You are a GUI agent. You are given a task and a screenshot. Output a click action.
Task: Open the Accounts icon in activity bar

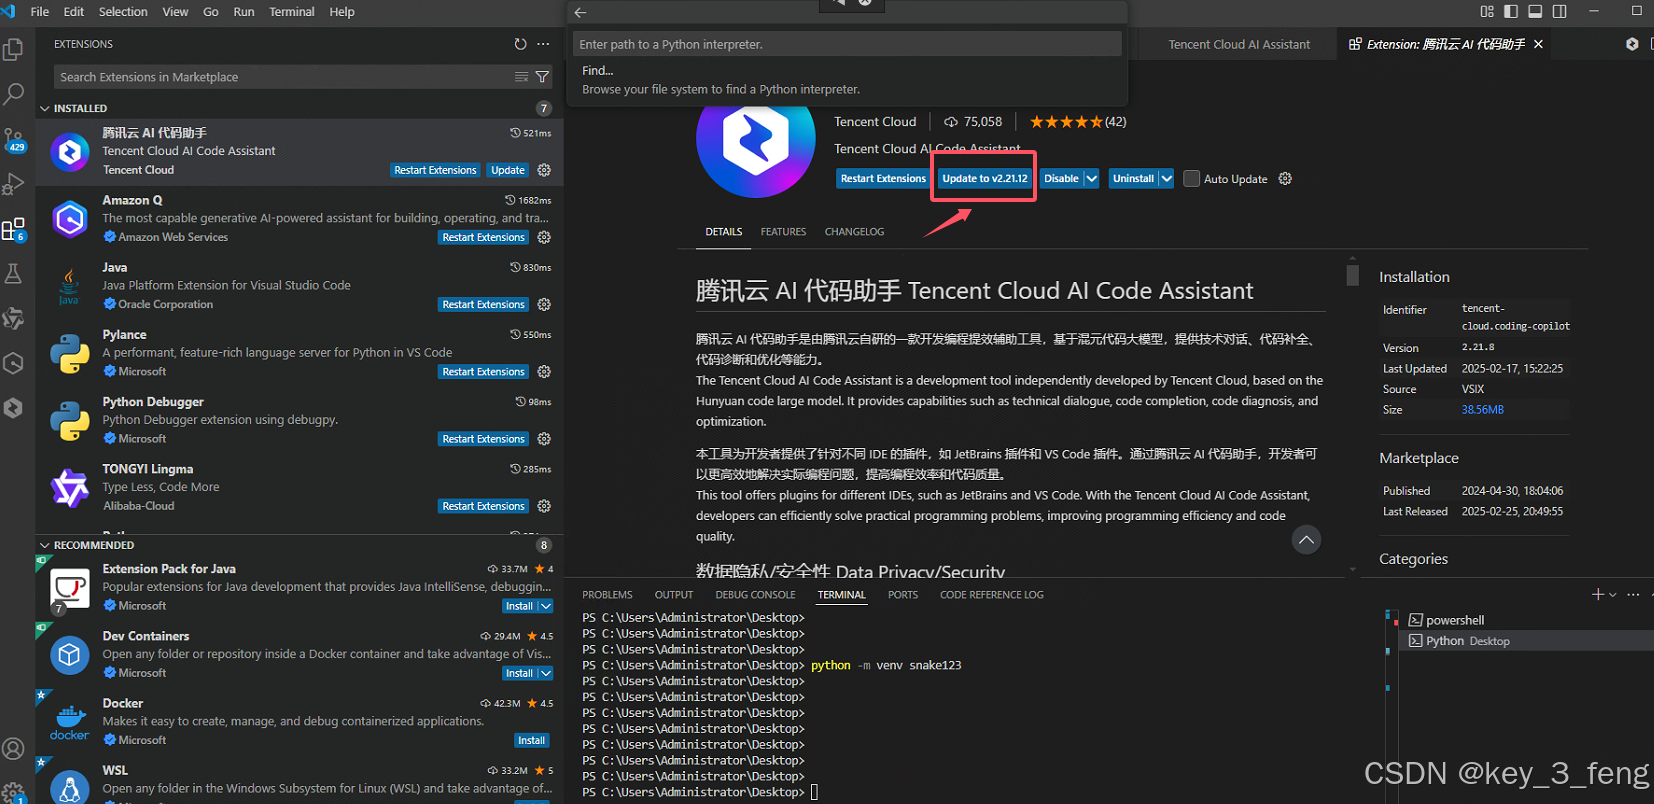tap(14, 749)
